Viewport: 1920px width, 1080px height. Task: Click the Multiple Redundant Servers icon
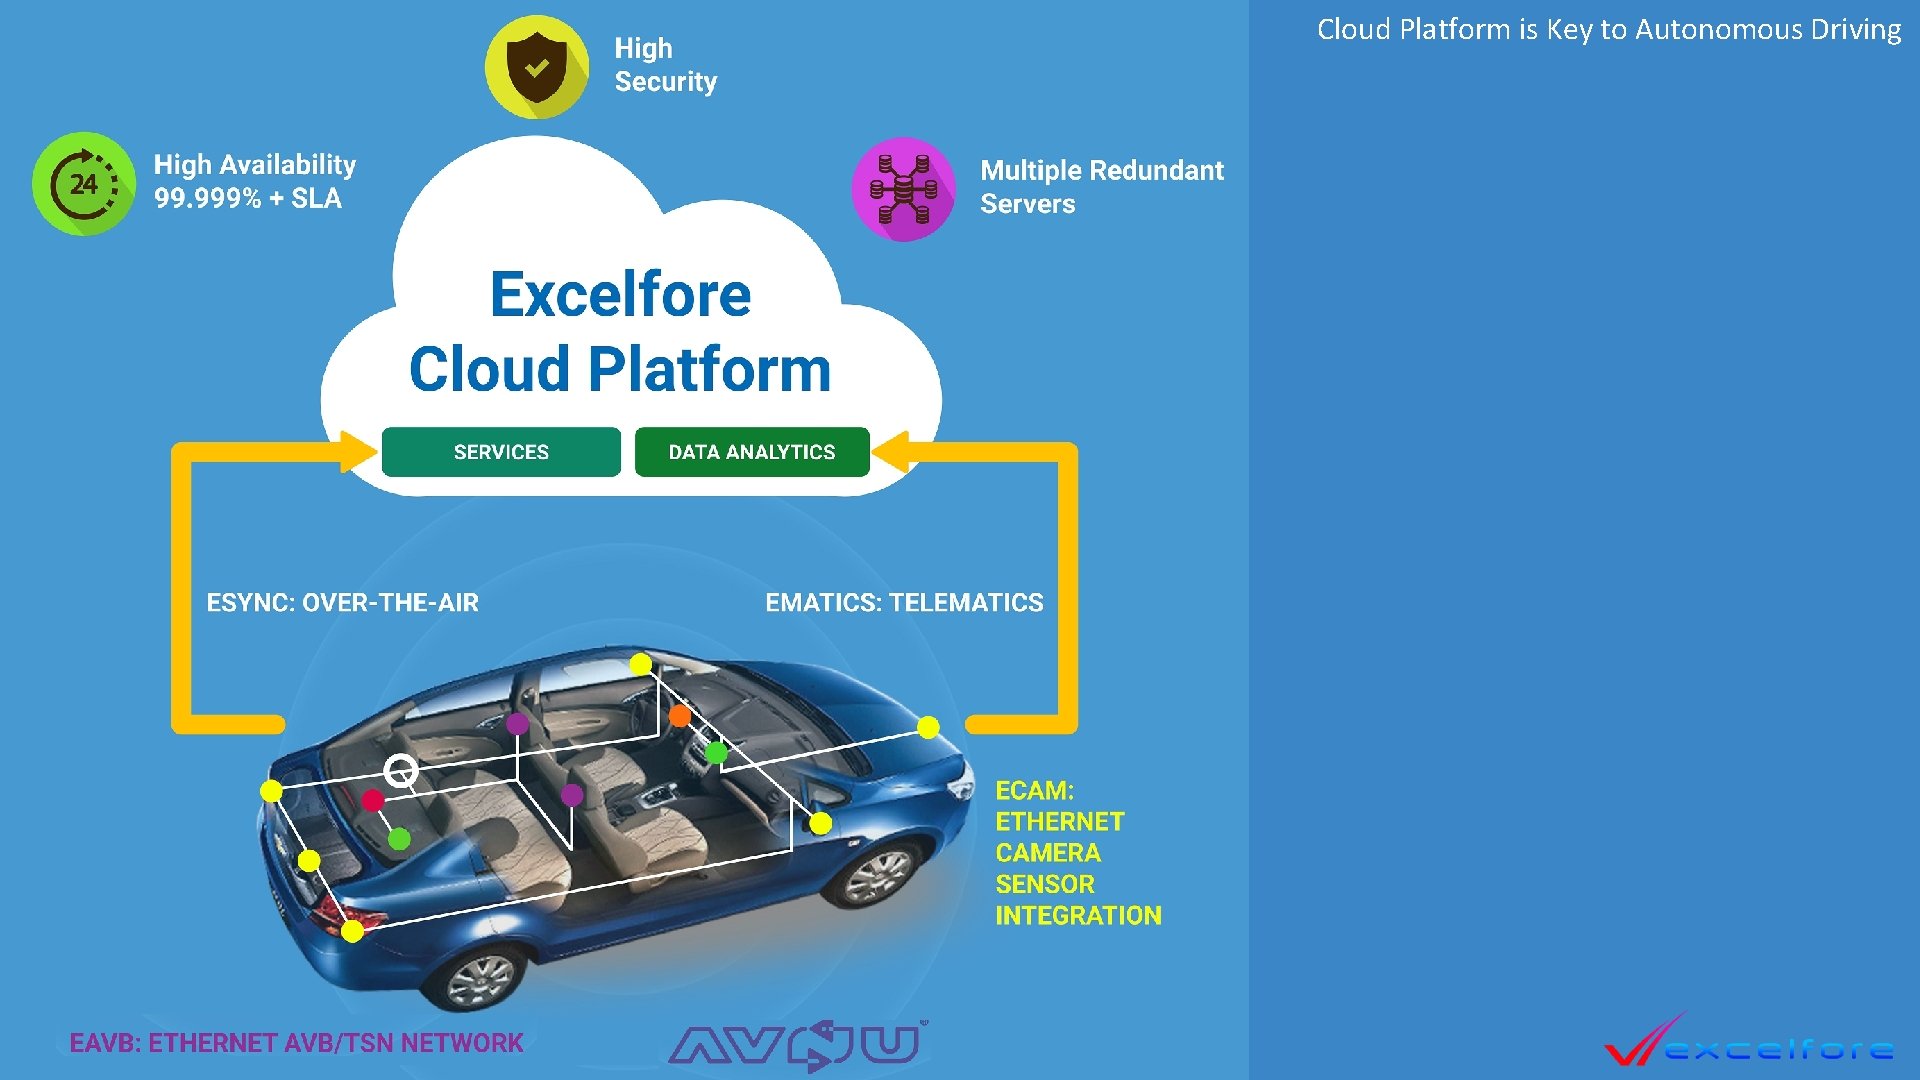903,189
